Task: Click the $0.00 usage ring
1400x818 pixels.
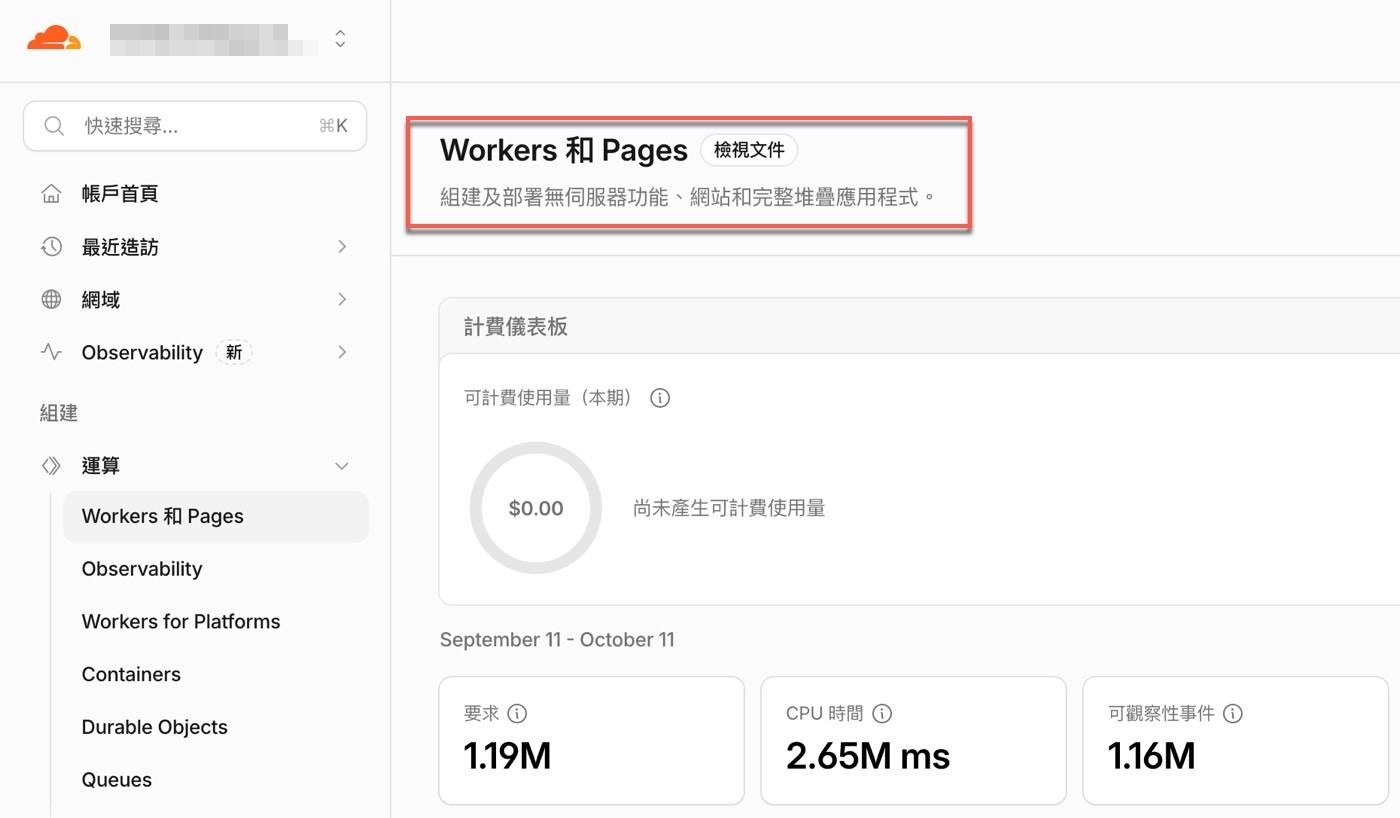Action: tap(536, 508)
